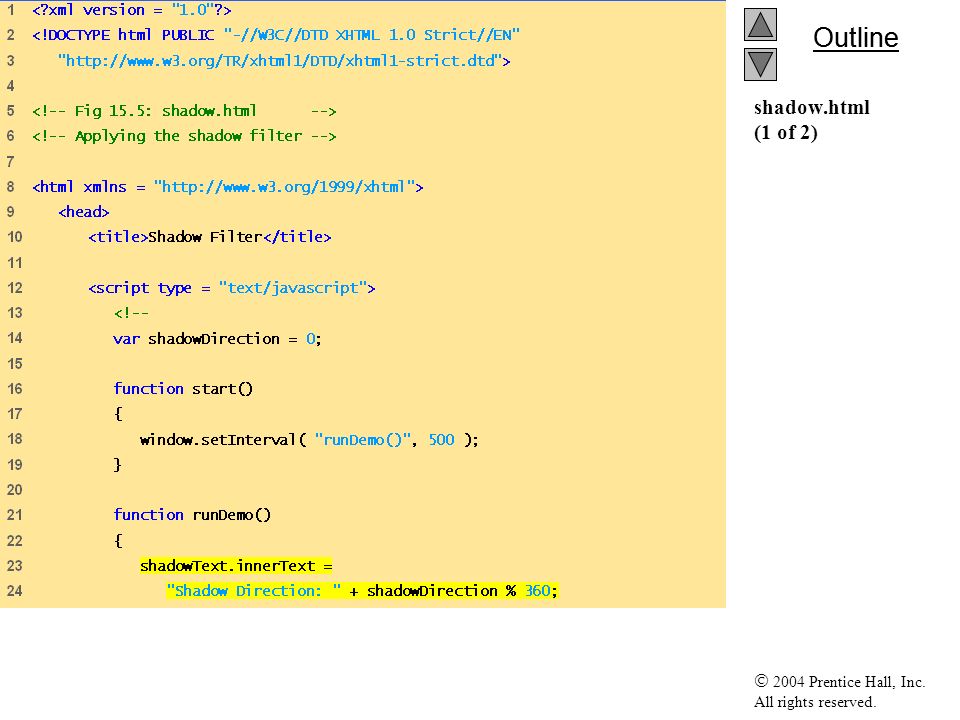
Task: Click the xhtml1-strict.dtd URL on line 3
Action: click(x=284, y=61)
